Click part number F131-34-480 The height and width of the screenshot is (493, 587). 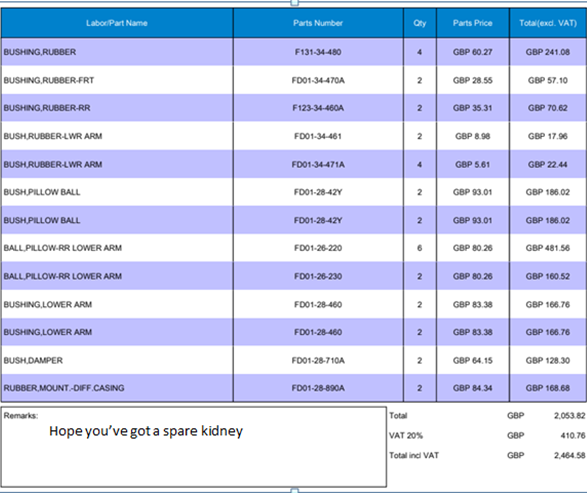pos(318,52)
